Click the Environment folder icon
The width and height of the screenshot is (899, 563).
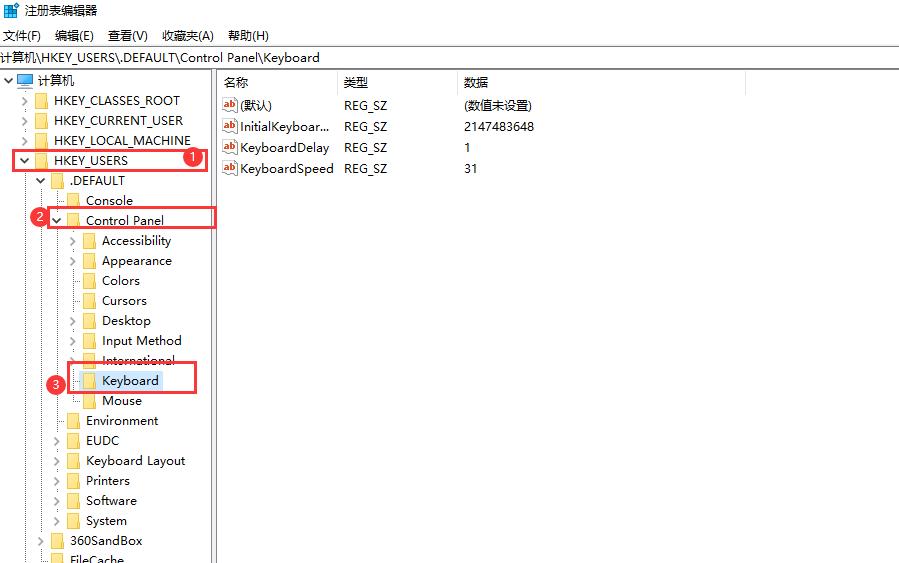pos(73,421)
